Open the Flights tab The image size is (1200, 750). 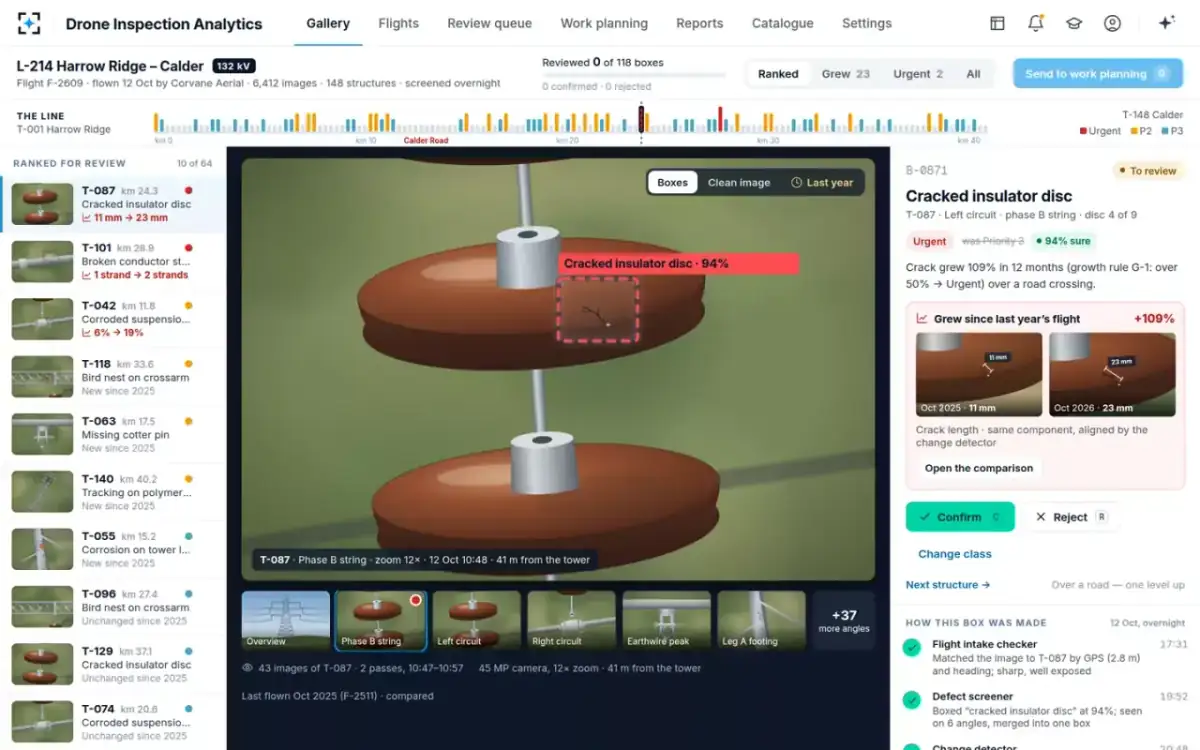coord(399,23)
